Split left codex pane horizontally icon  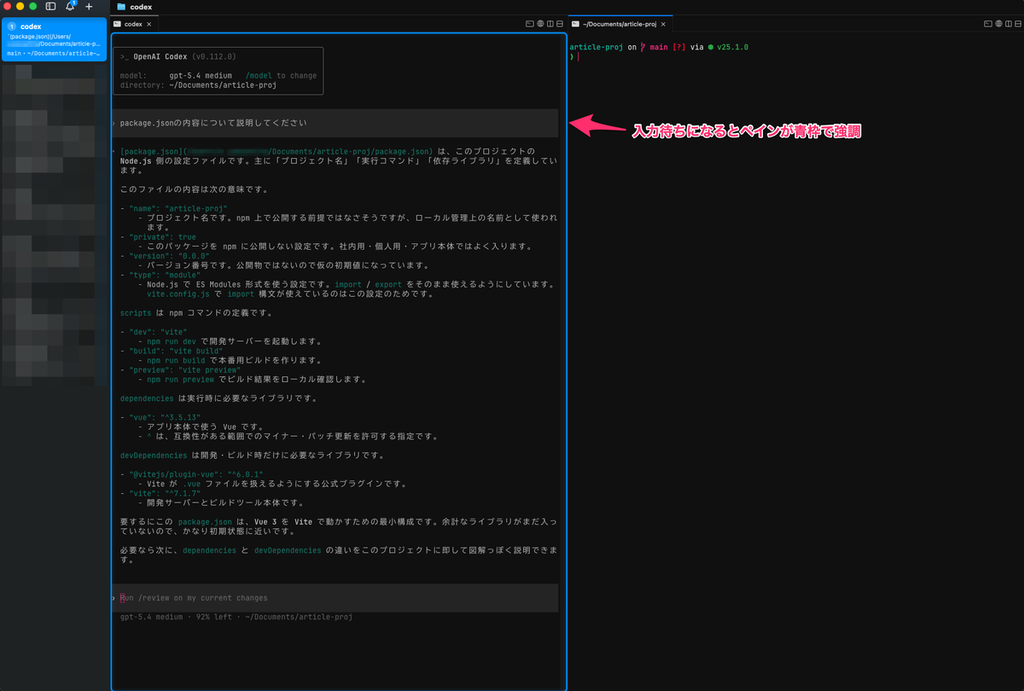tap(560, 24)
